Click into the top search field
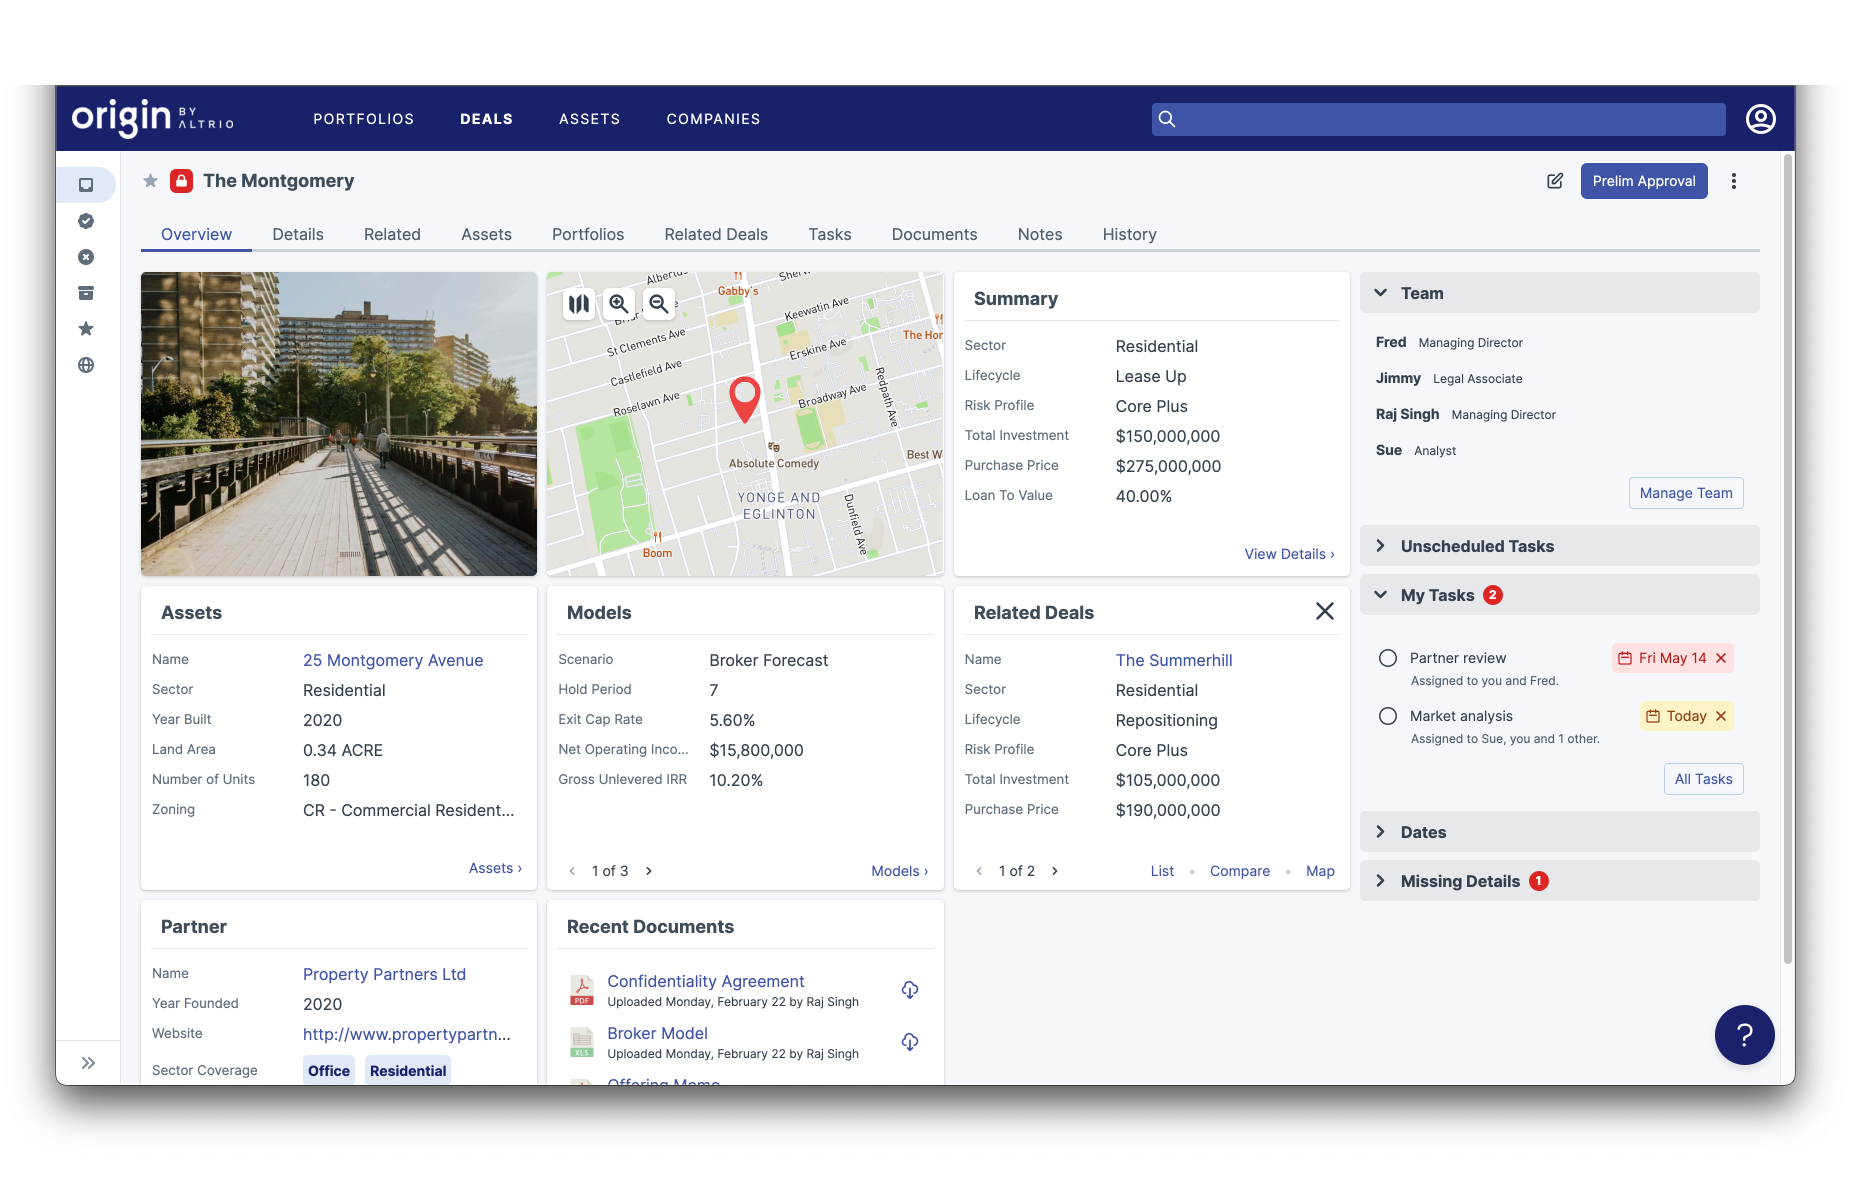The height and width of the screenshot is (1189, 1851). [x=1438, y=119]
